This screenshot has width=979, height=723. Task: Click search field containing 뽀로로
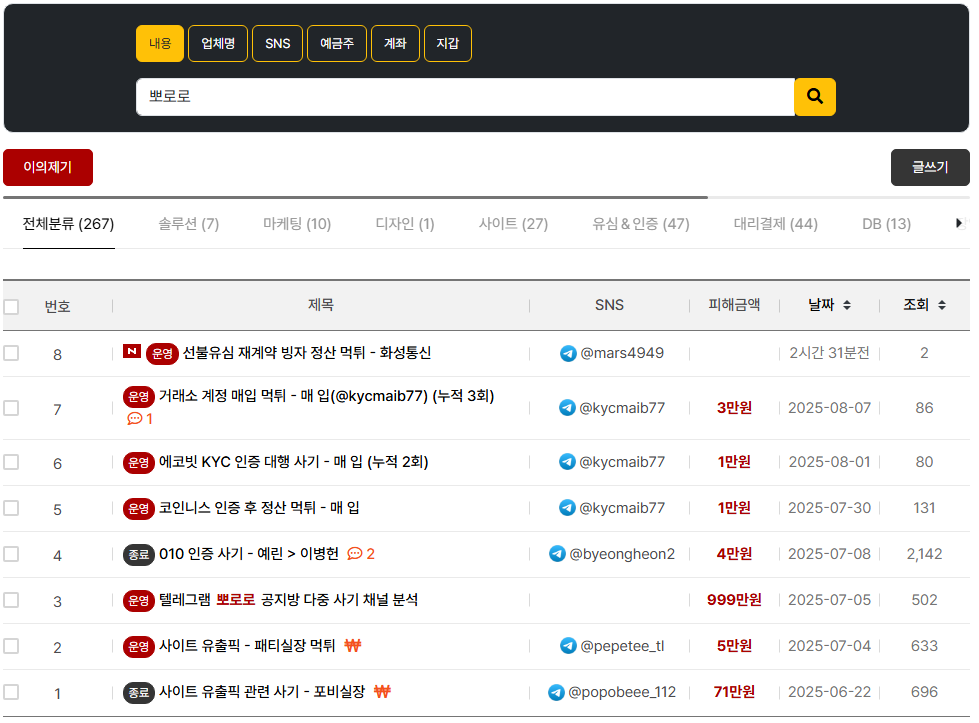tap(465, 97)
